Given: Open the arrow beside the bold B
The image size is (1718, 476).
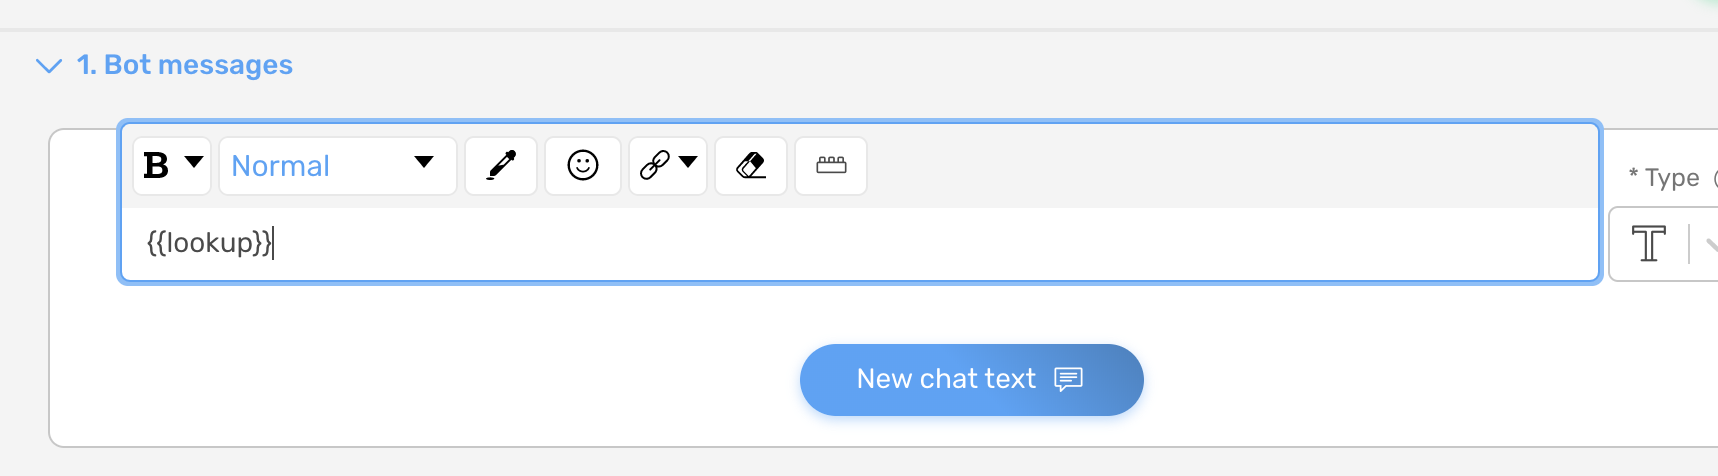Looking at the screenshot, I should tap(194, 162).
